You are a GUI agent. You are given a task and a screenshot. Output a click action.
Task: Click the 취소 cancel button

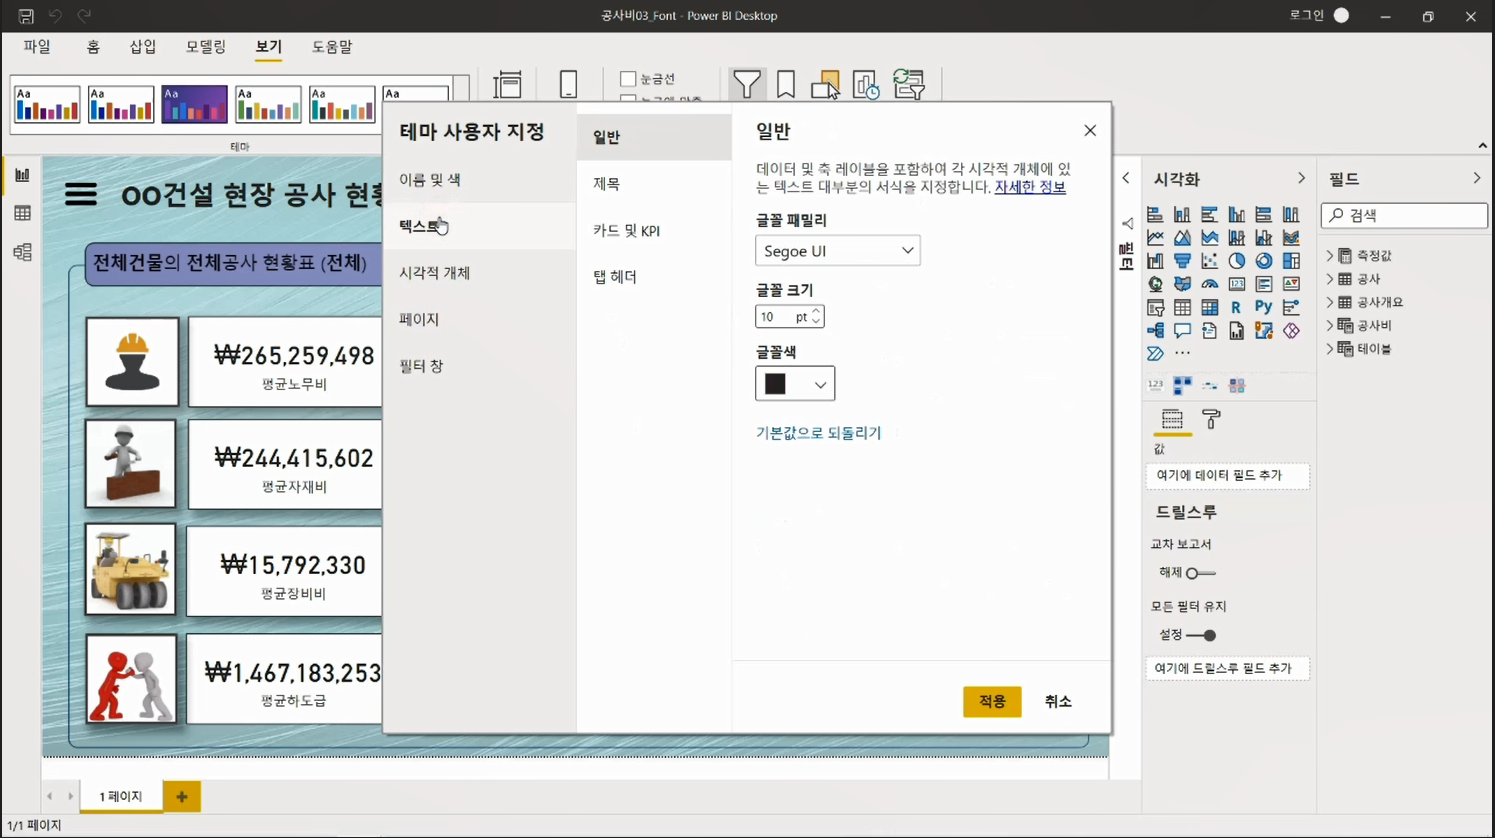click(1058, 701)
